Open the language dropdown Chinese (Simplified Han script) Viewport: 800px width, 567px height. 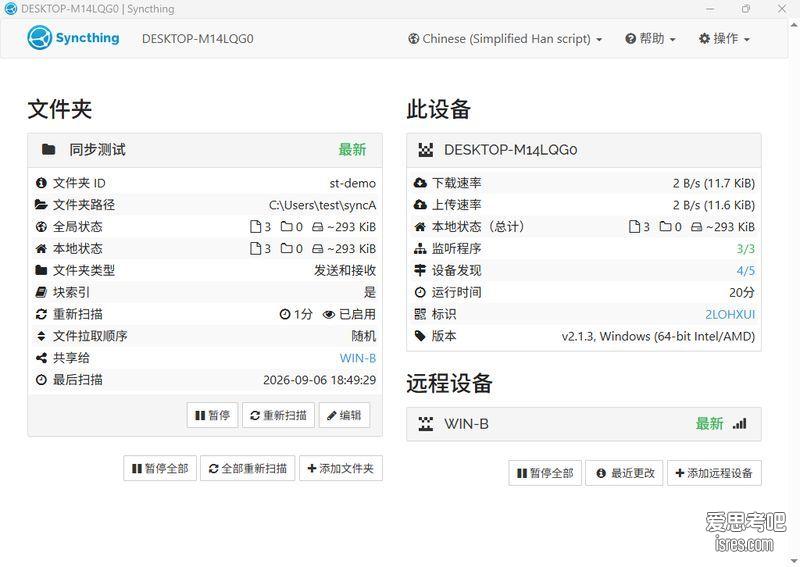pyautogui.click(x=505, y=39)
